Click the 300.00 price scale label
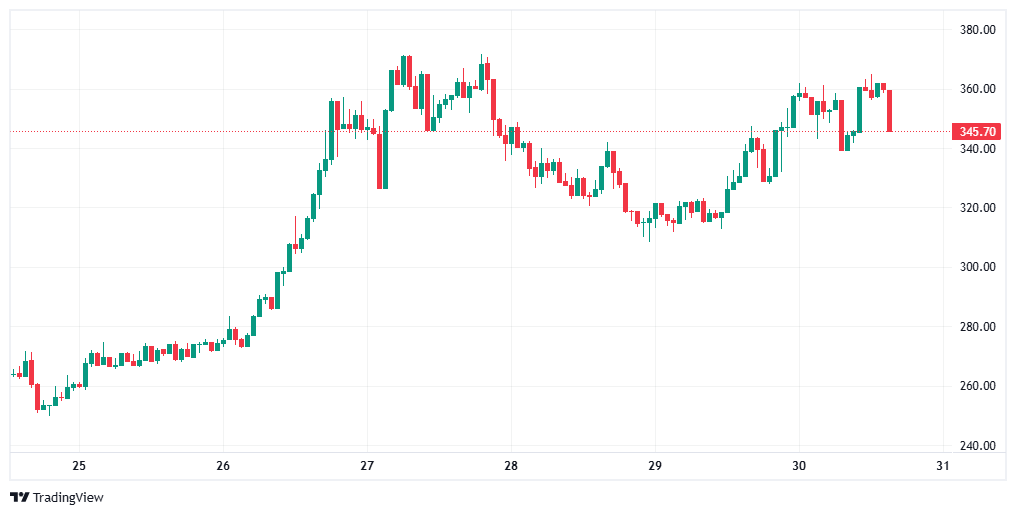Image resolution: width=1016 pixels, height=515 pixels. click(976, 267)
